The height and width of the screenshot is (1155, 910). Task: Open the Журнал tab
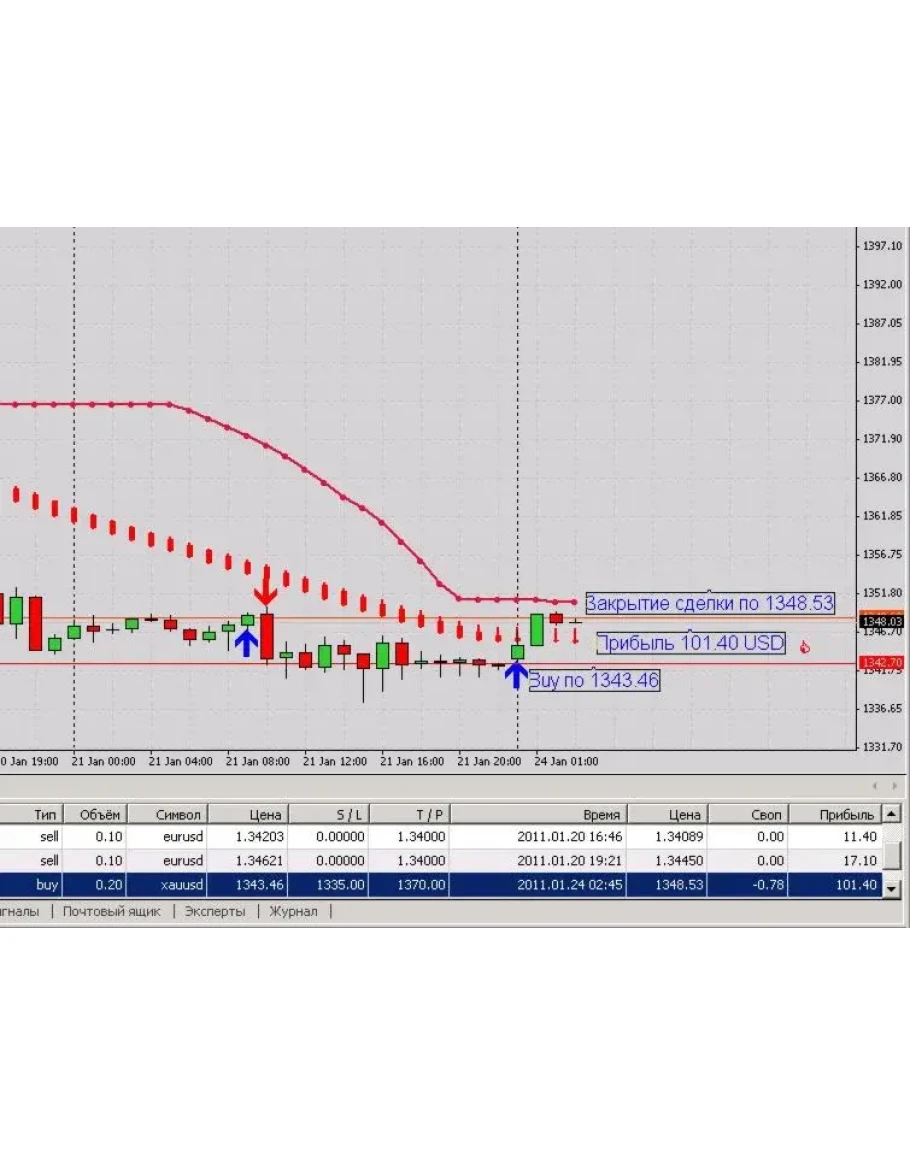[x=293, y=911]
